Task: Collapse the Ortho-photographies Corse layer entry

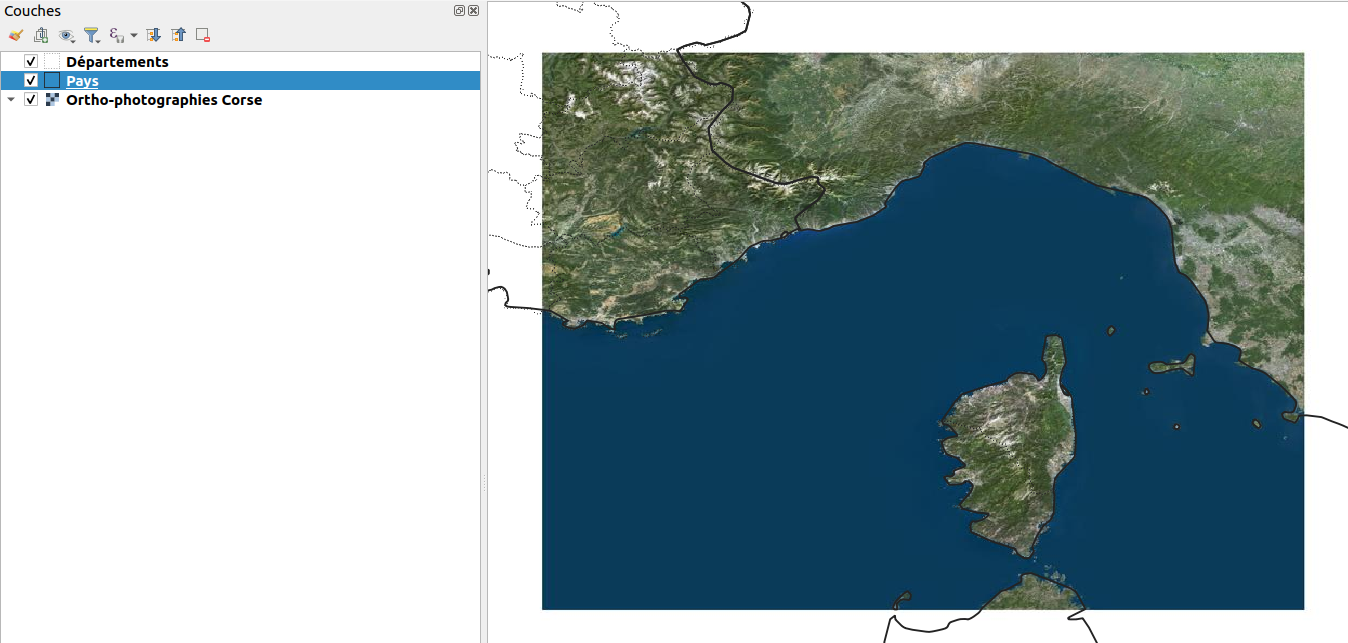Action: point(11,99)
